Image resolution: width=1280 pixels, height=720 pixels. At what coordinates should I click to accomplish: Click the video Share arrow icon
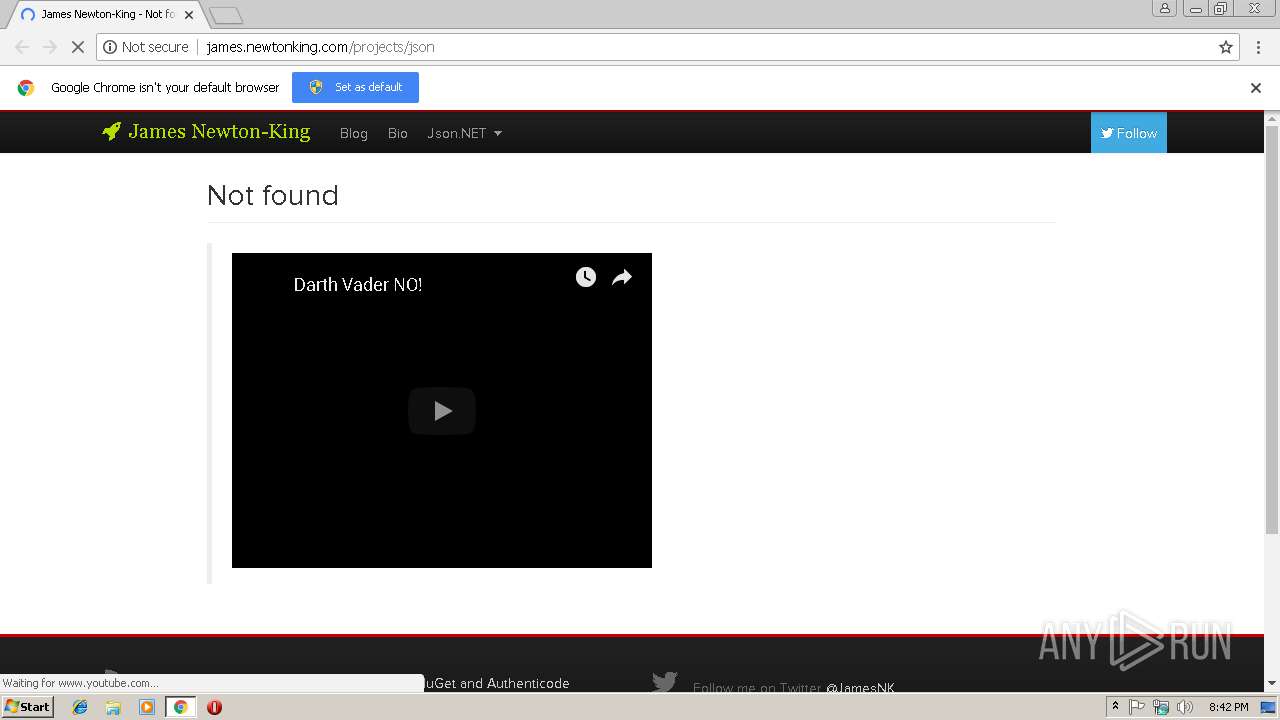click(x=622, y=277)
